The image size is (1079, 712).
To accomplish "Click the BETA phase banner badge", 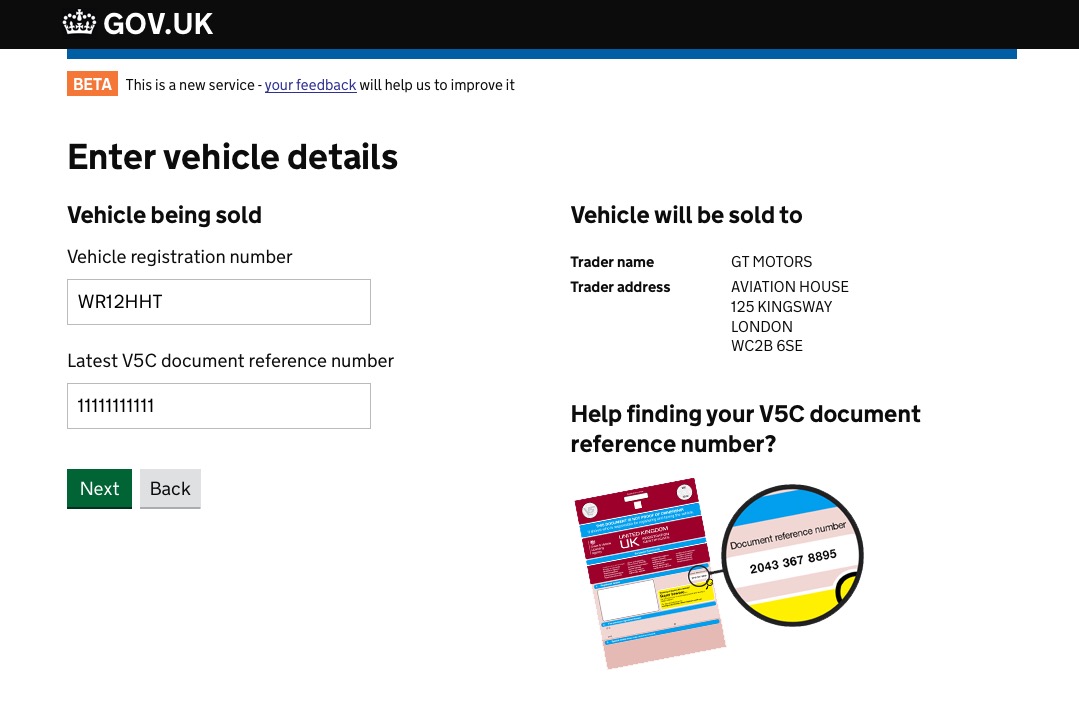I will (92, 84).
